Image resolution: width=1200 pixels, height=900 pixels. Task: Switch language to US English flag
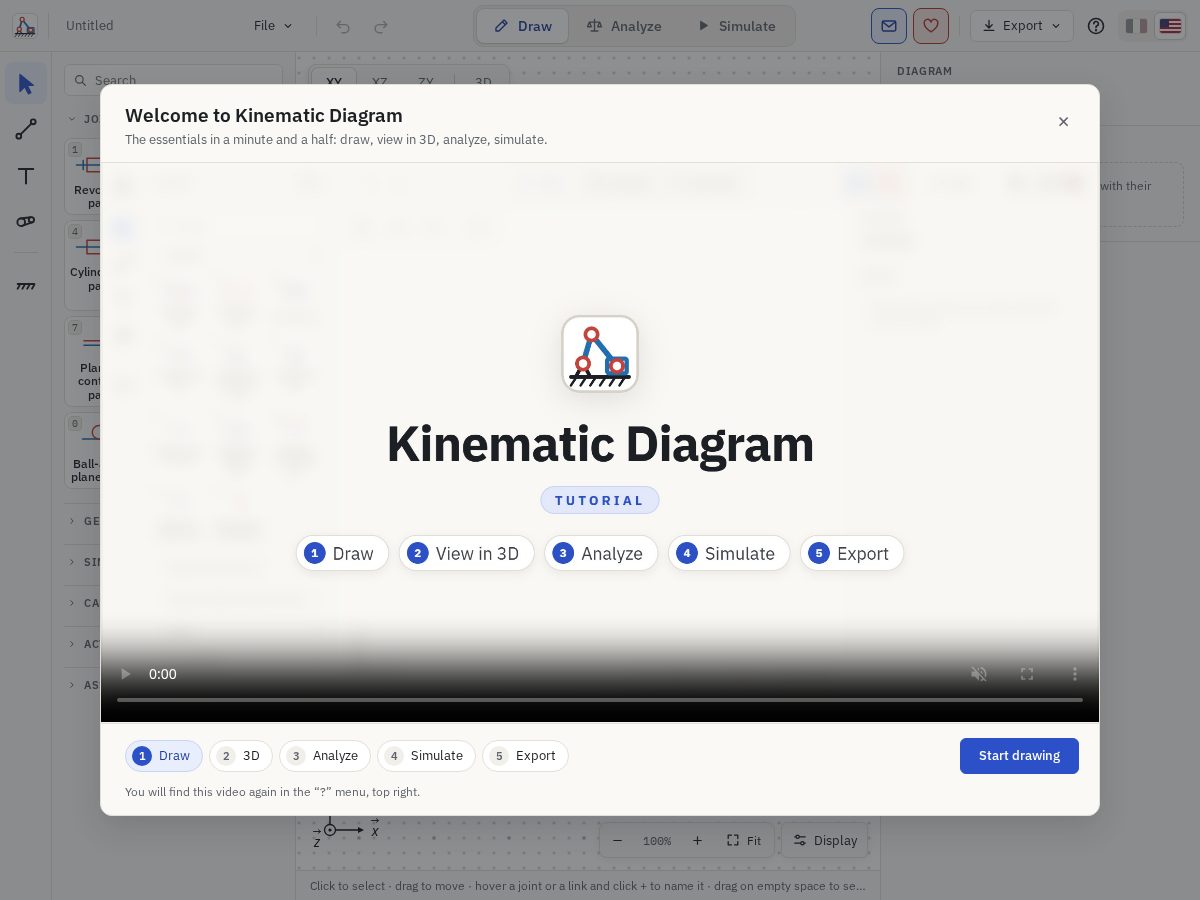(x=1170, y=26)
